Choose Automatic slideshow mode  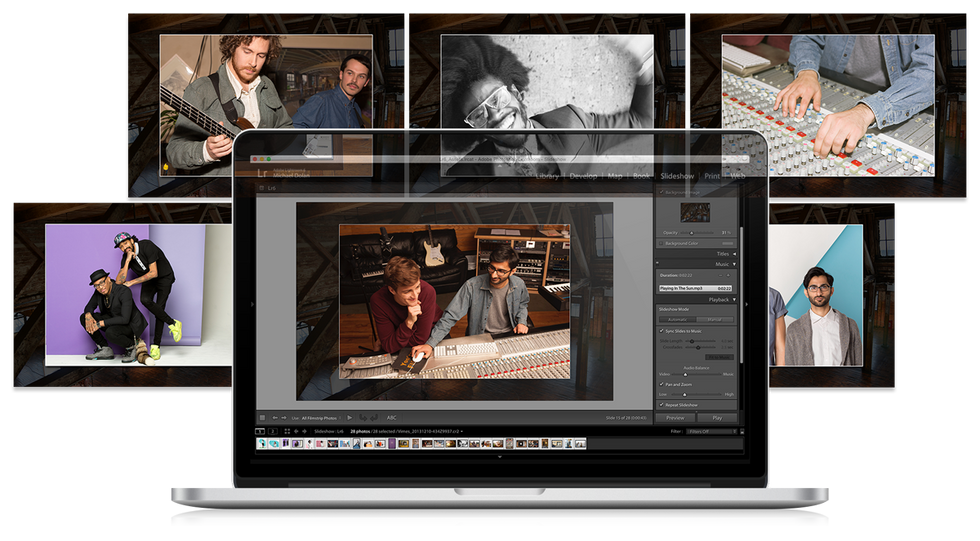coord(678,320)
